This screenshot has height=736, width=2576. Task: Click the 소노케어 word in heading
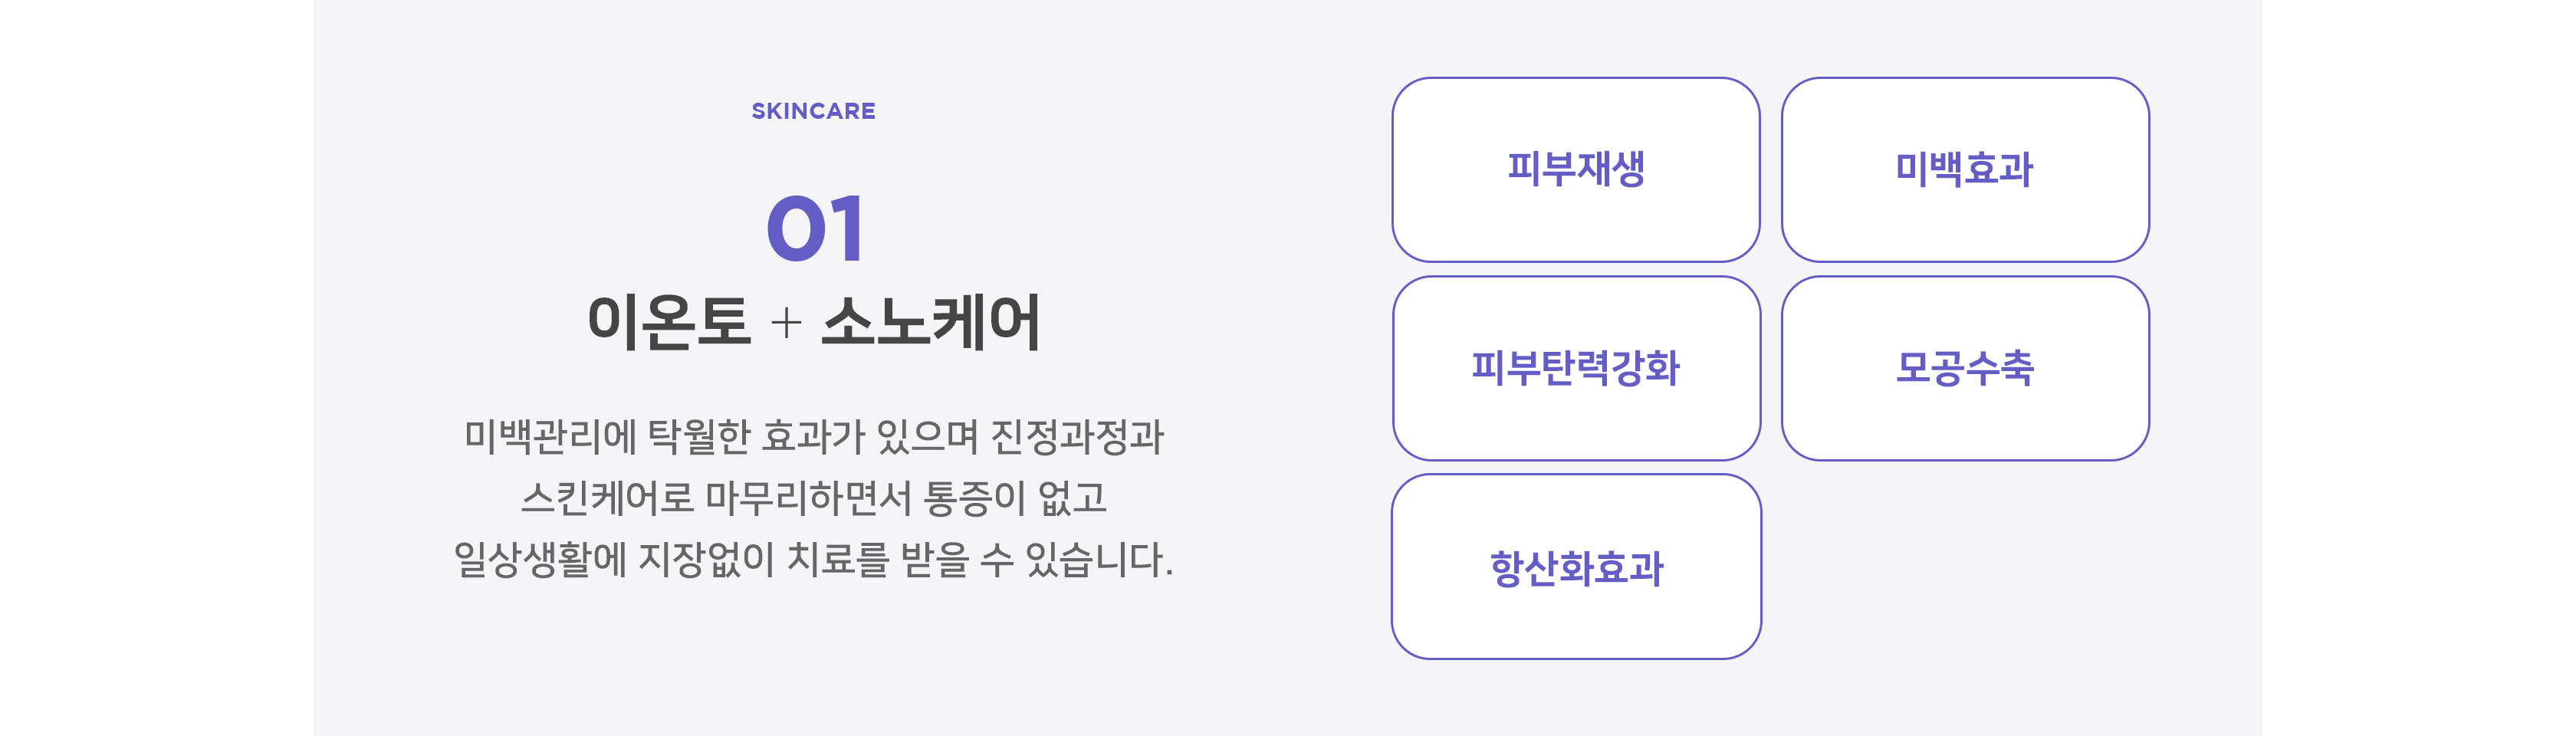coord(931,322)
